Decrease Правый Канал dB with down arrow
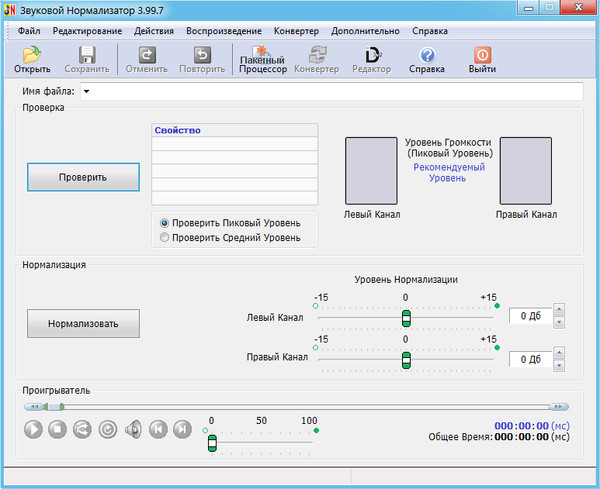 click(558, 366)
